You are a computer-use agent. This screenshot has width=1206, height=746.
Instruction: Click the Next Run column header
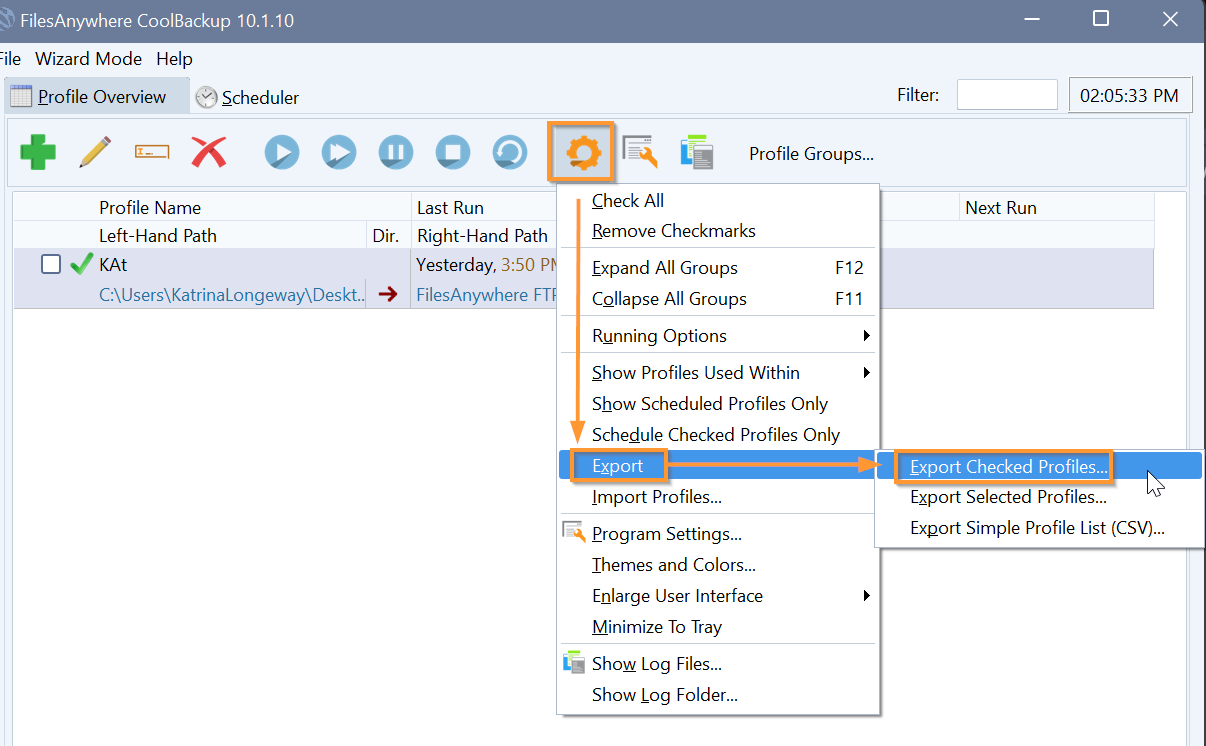pyautogui.click(x=1000, y=208)
